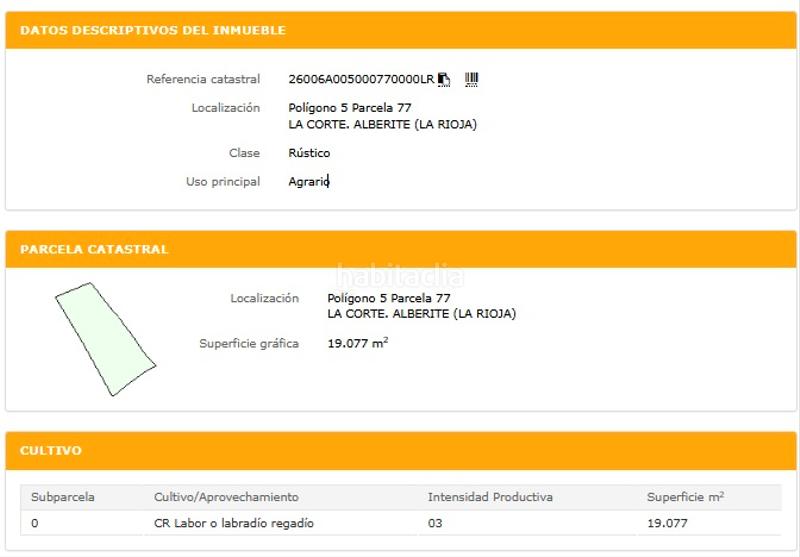Click the Parcela Catastral section header

[94, 249]
